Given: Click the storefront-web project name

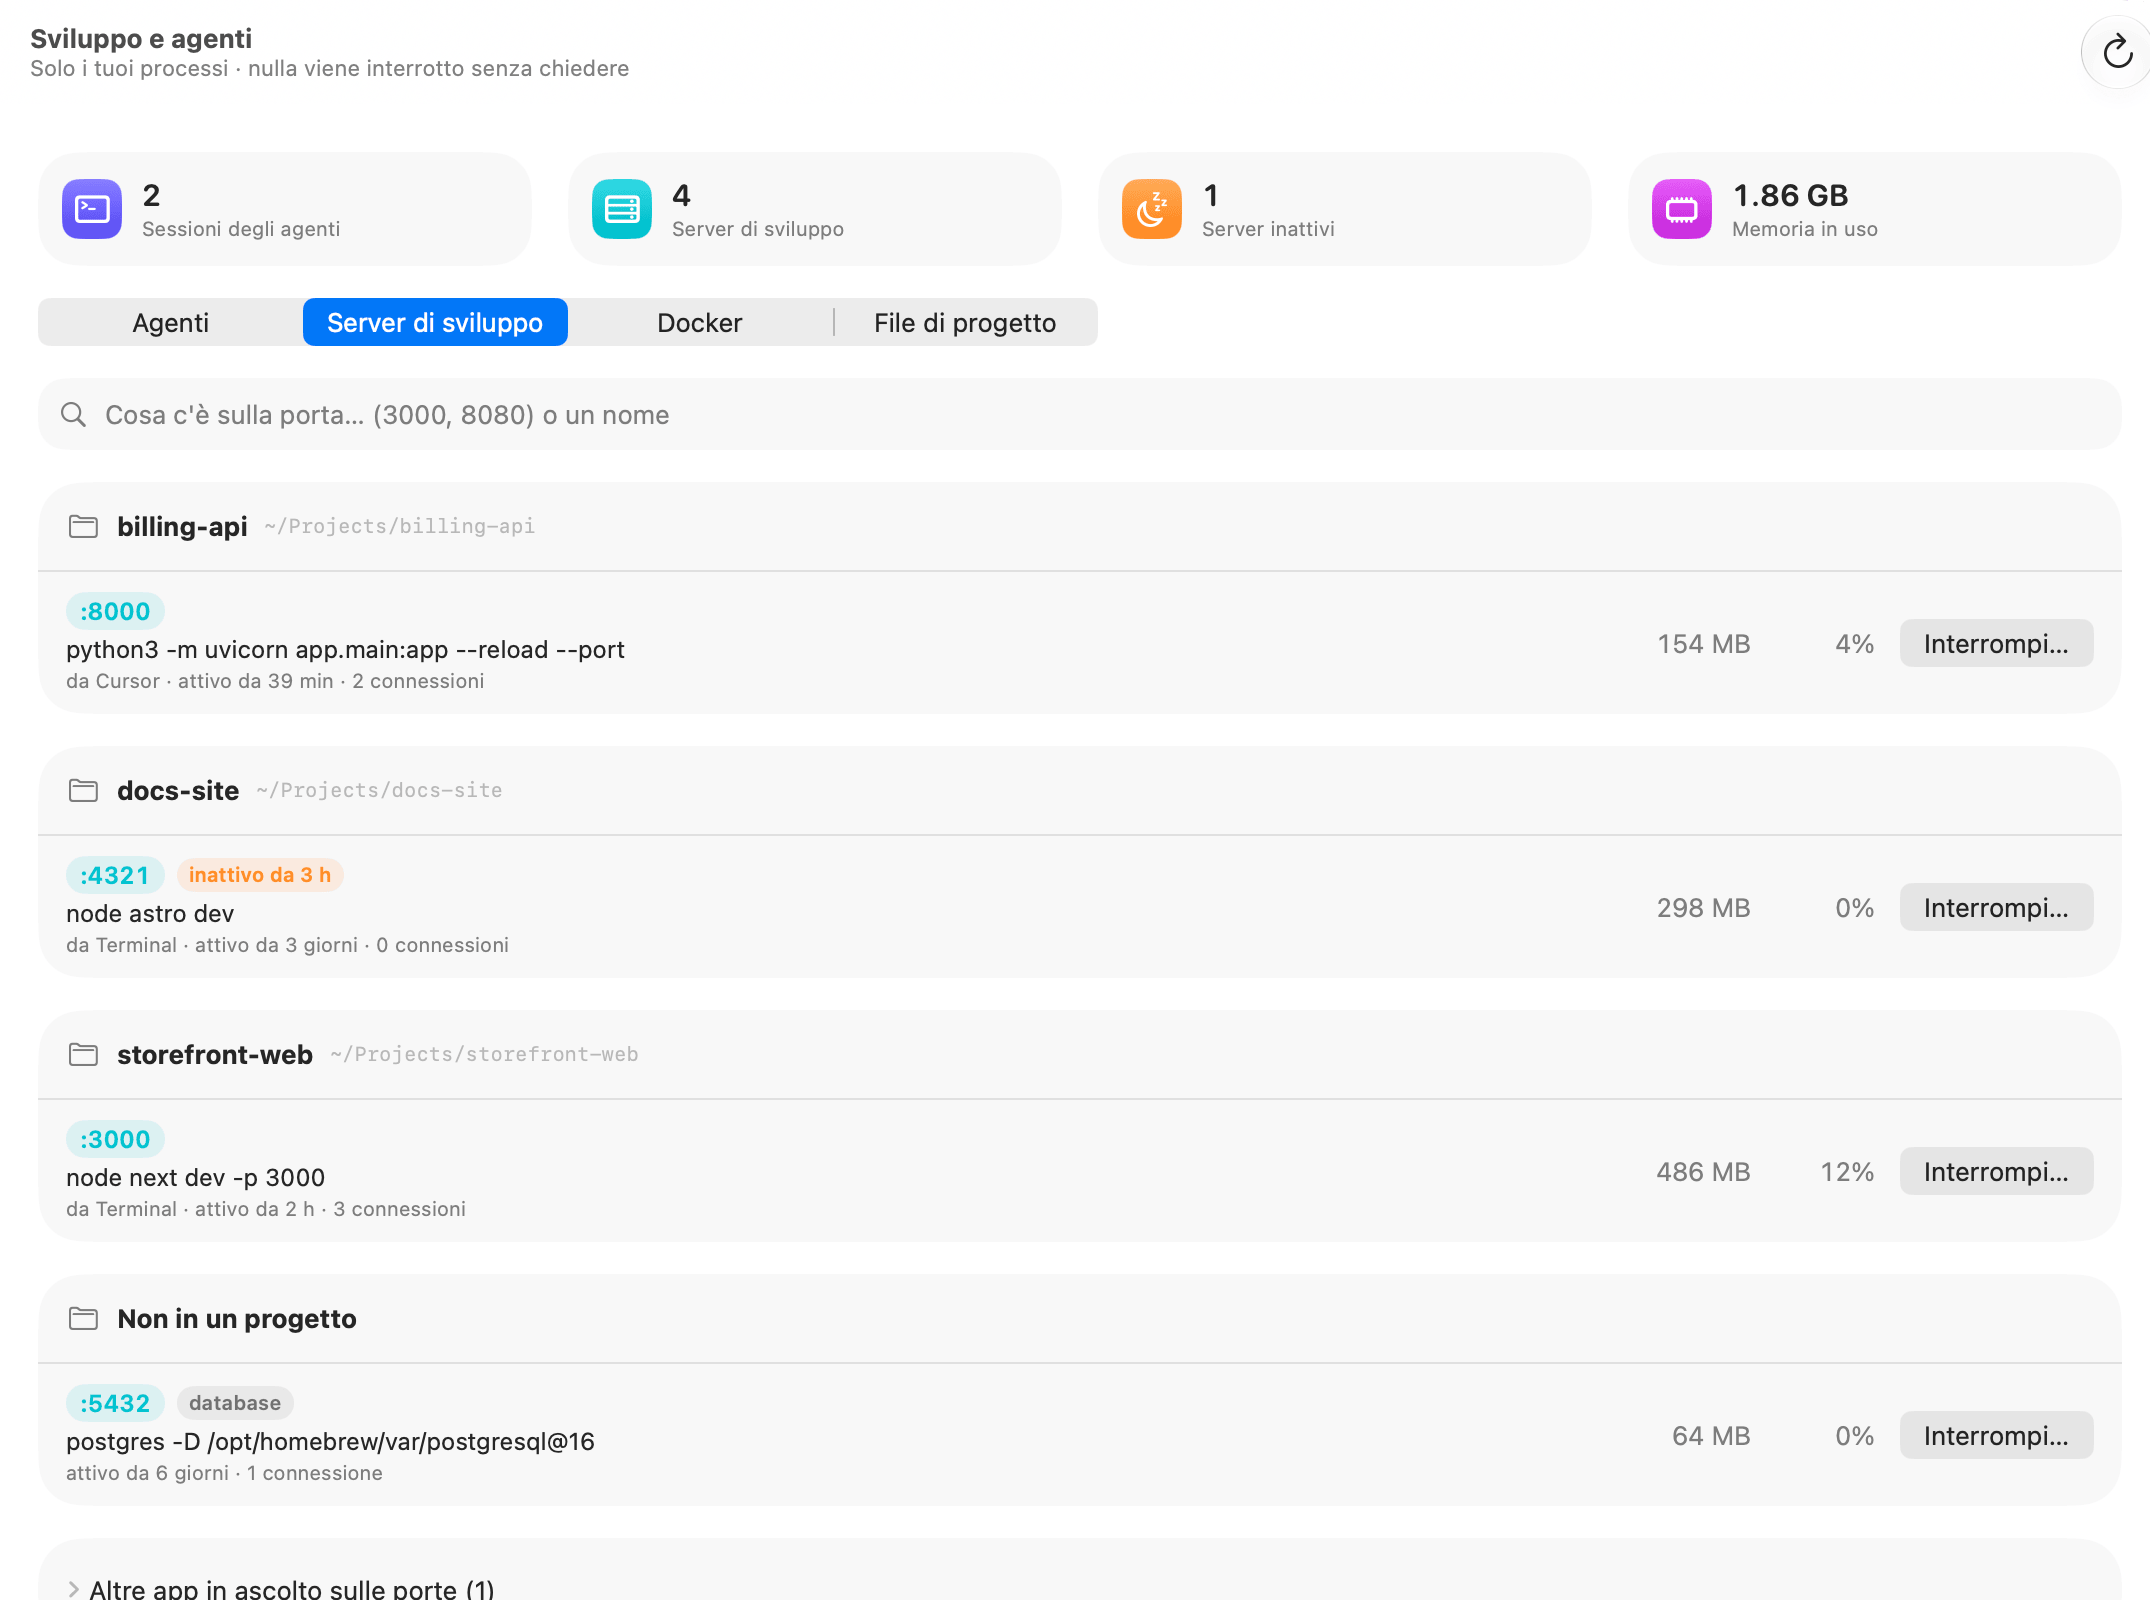Looking at the screenshot, I should click(215, 1054).
